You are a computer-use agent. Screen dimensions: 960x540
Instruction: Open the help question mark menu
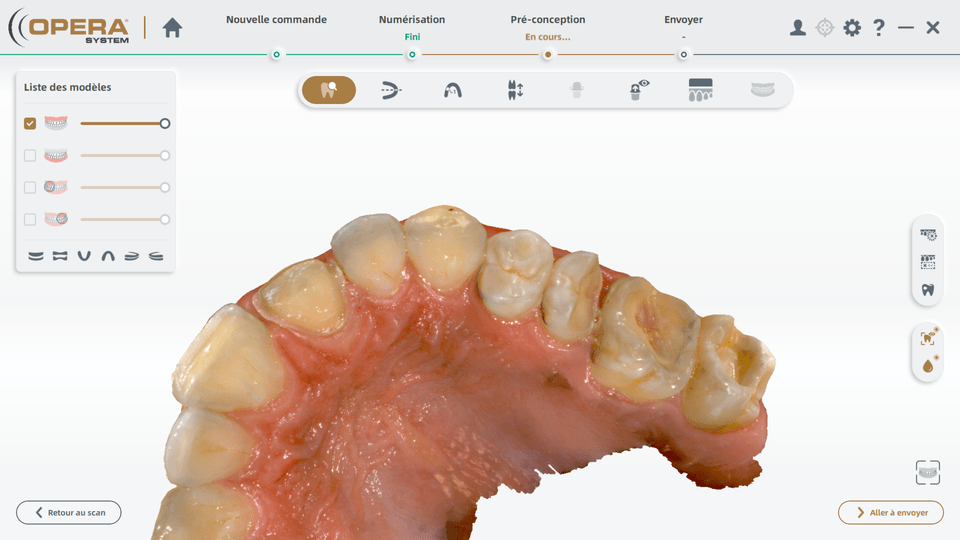[x=879, y=28]
